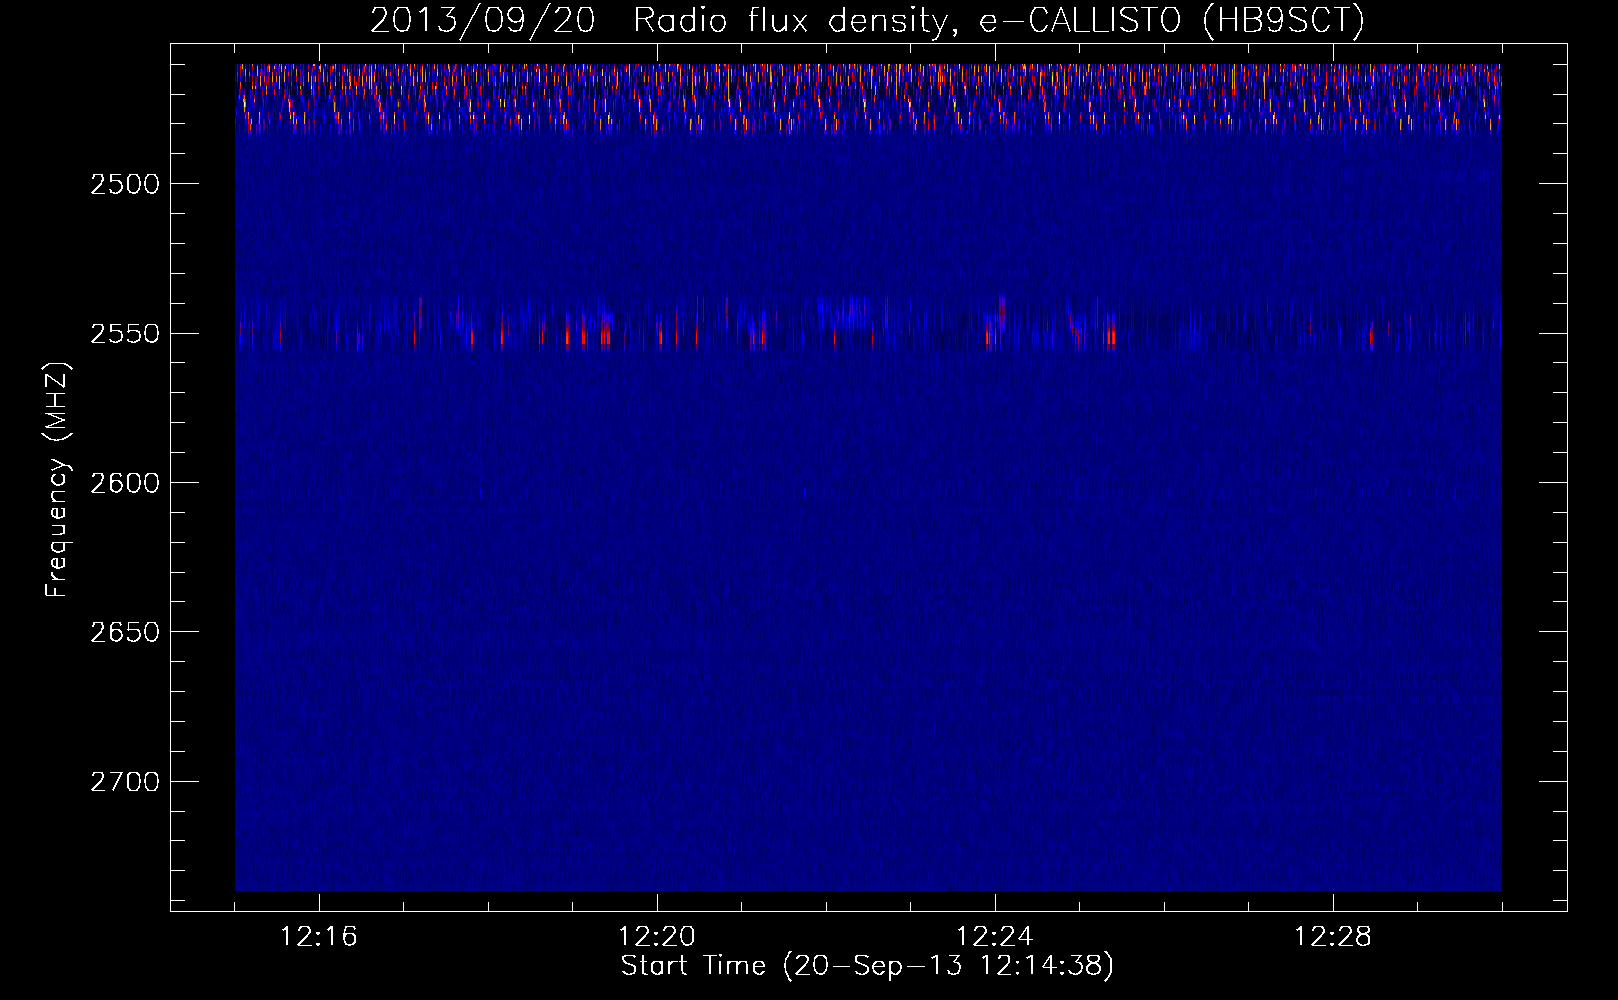
Task: Select the 2700 frequency axis label
Action: tap(124, 782)
